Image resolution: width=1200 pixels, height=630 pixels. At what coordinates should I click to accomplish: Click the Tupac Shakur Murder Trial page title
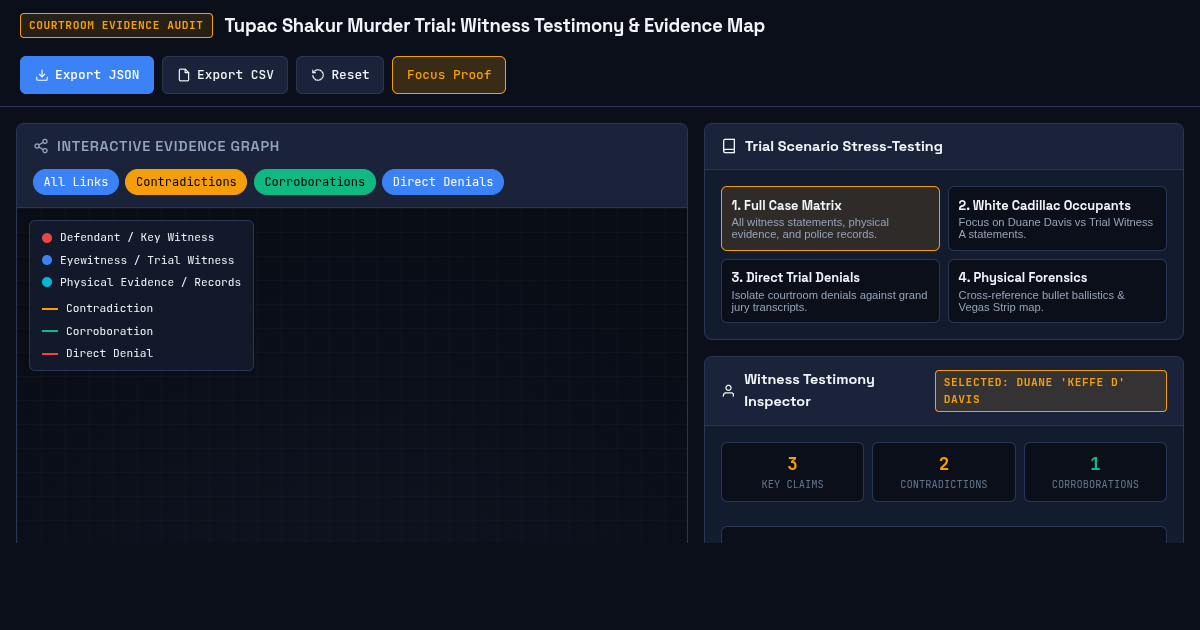pyautogui.click(x=494, y=26)
